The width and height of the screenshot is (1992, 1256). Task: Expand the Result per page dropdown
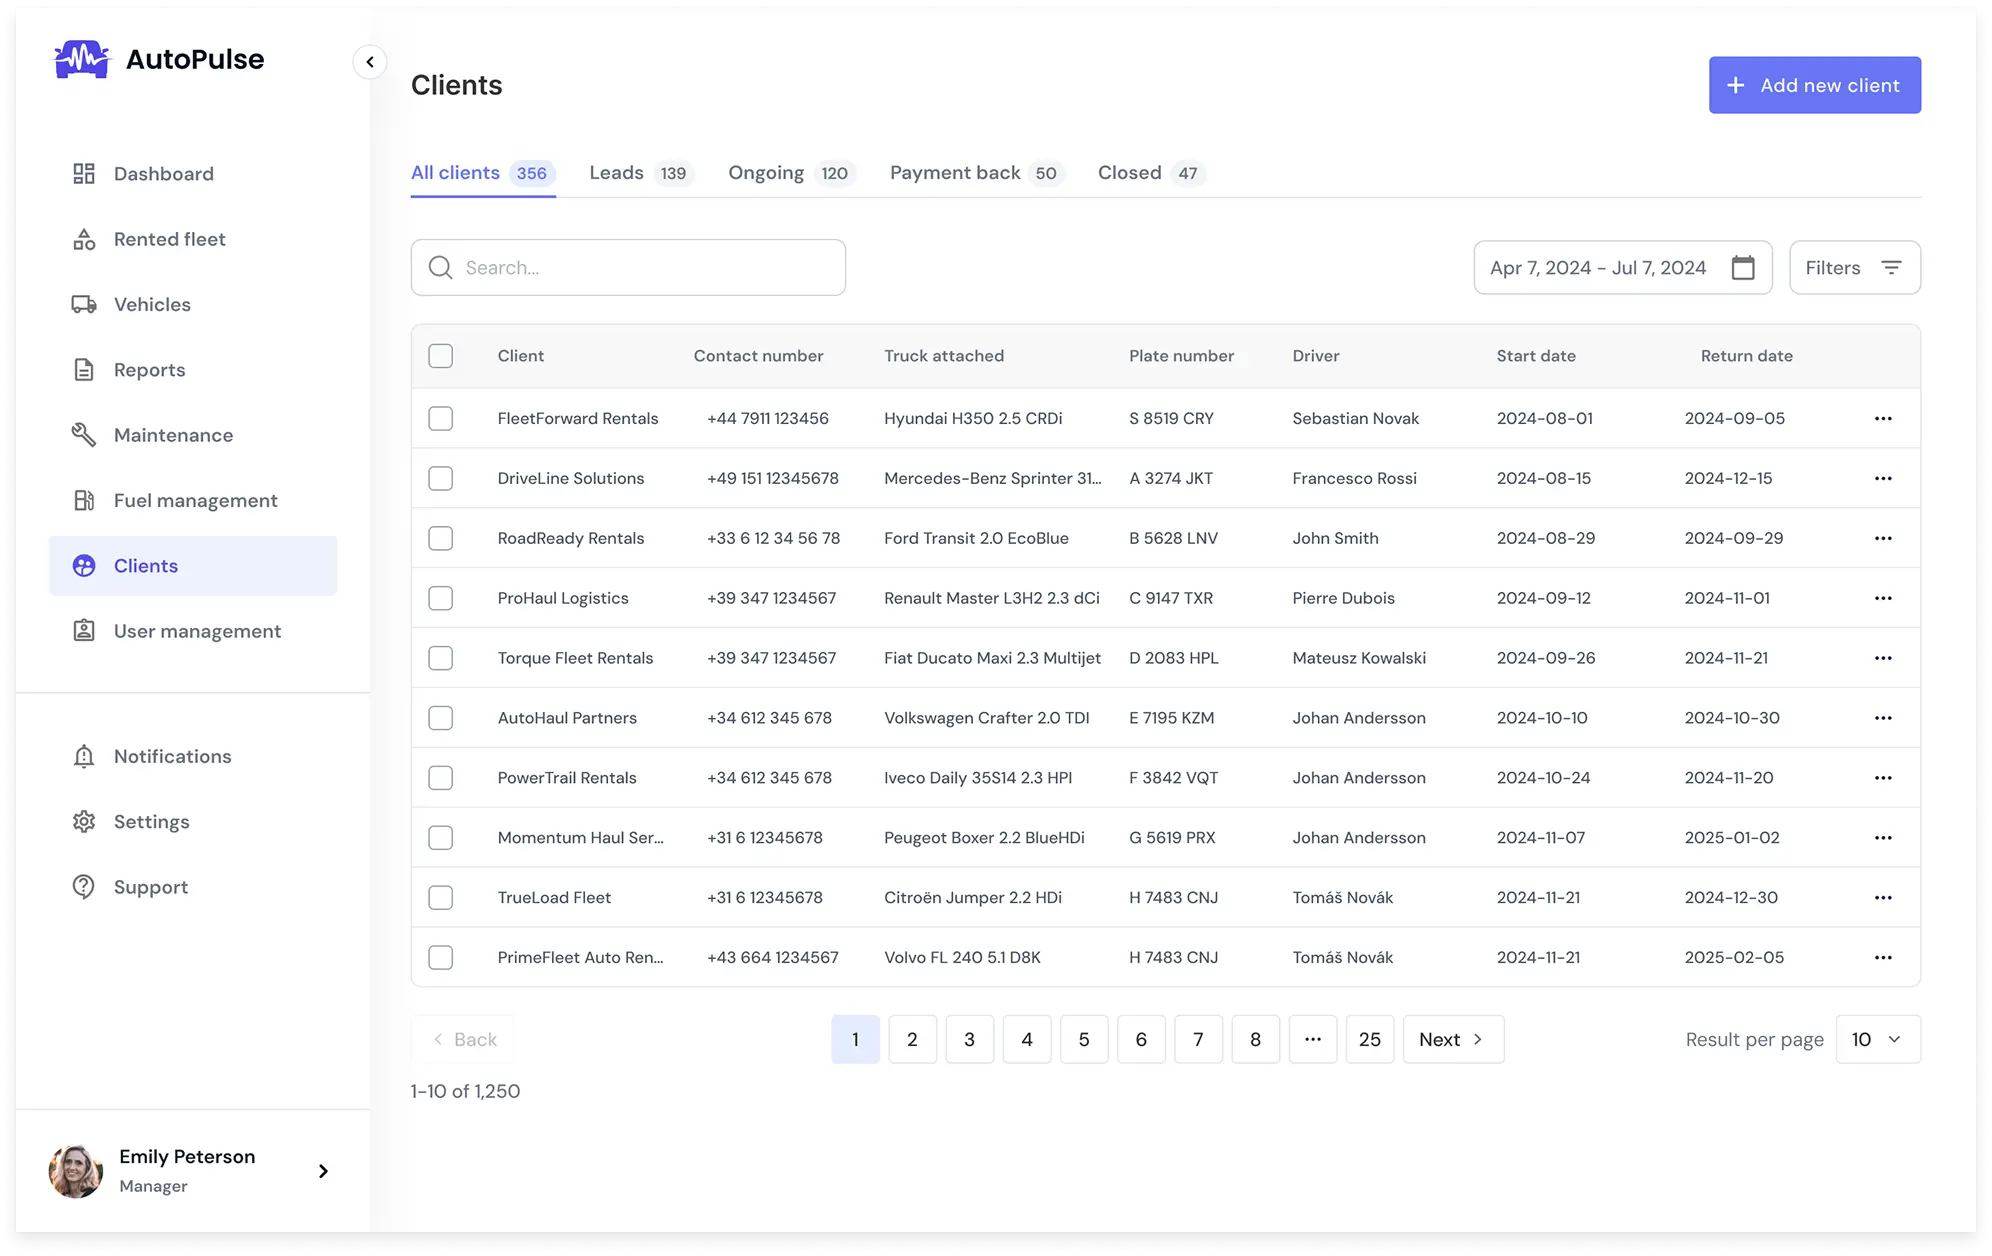[1877, 1040]
